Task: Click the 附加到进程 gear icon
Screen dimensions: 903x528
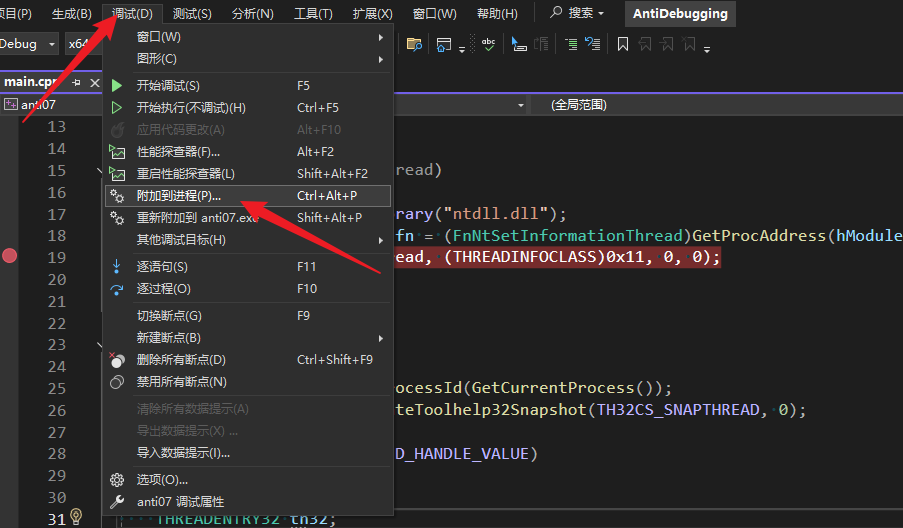Action: click(x=117, y=196)
